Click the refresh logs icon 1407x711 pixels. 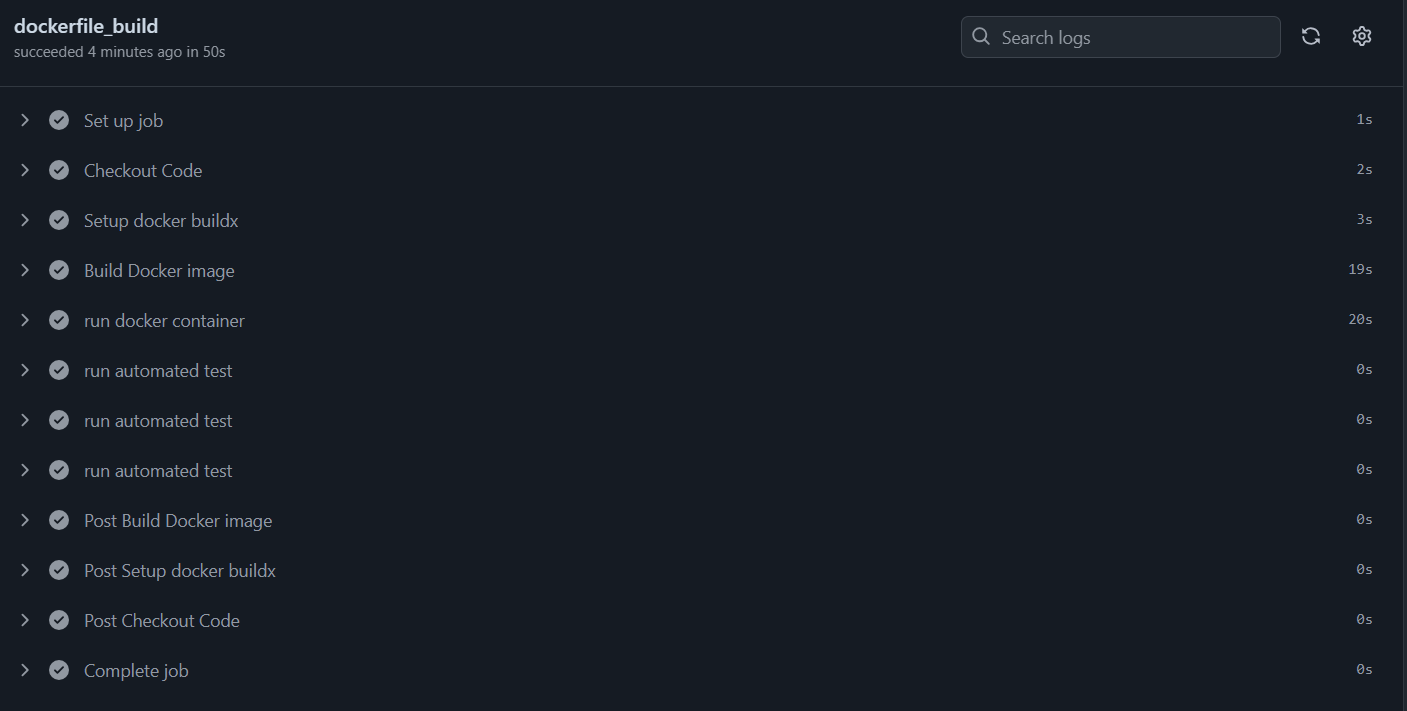(x=1311, y=37)
